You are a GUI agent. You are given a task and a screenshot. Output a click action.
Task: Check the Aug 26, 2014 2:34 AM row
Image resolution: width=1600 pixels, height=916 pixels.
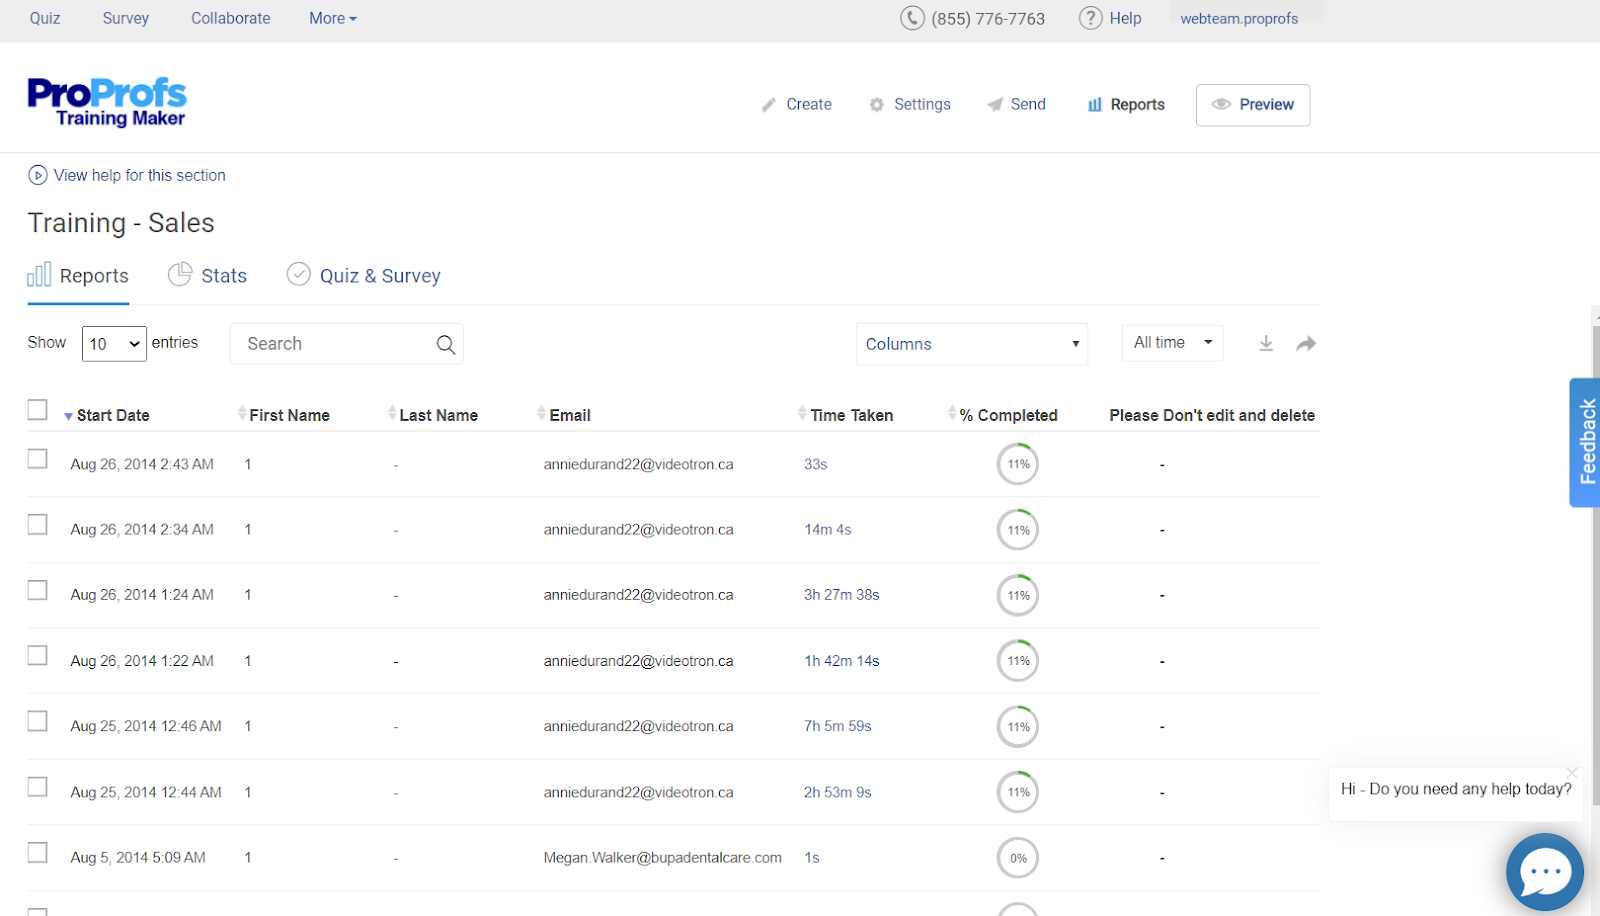37,525
